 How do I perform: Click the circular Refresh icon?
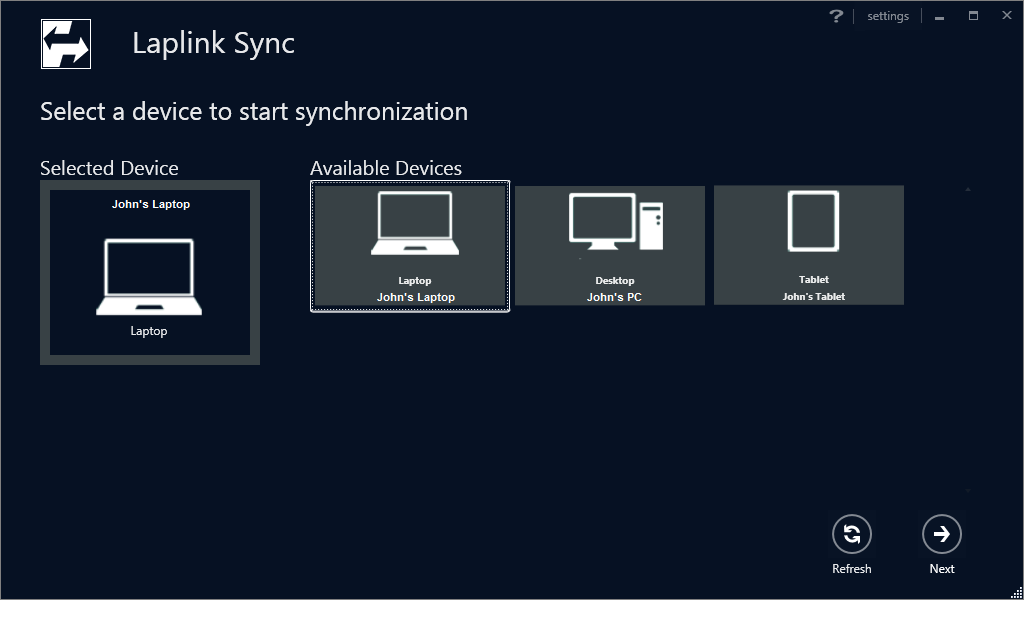(852, 534)
